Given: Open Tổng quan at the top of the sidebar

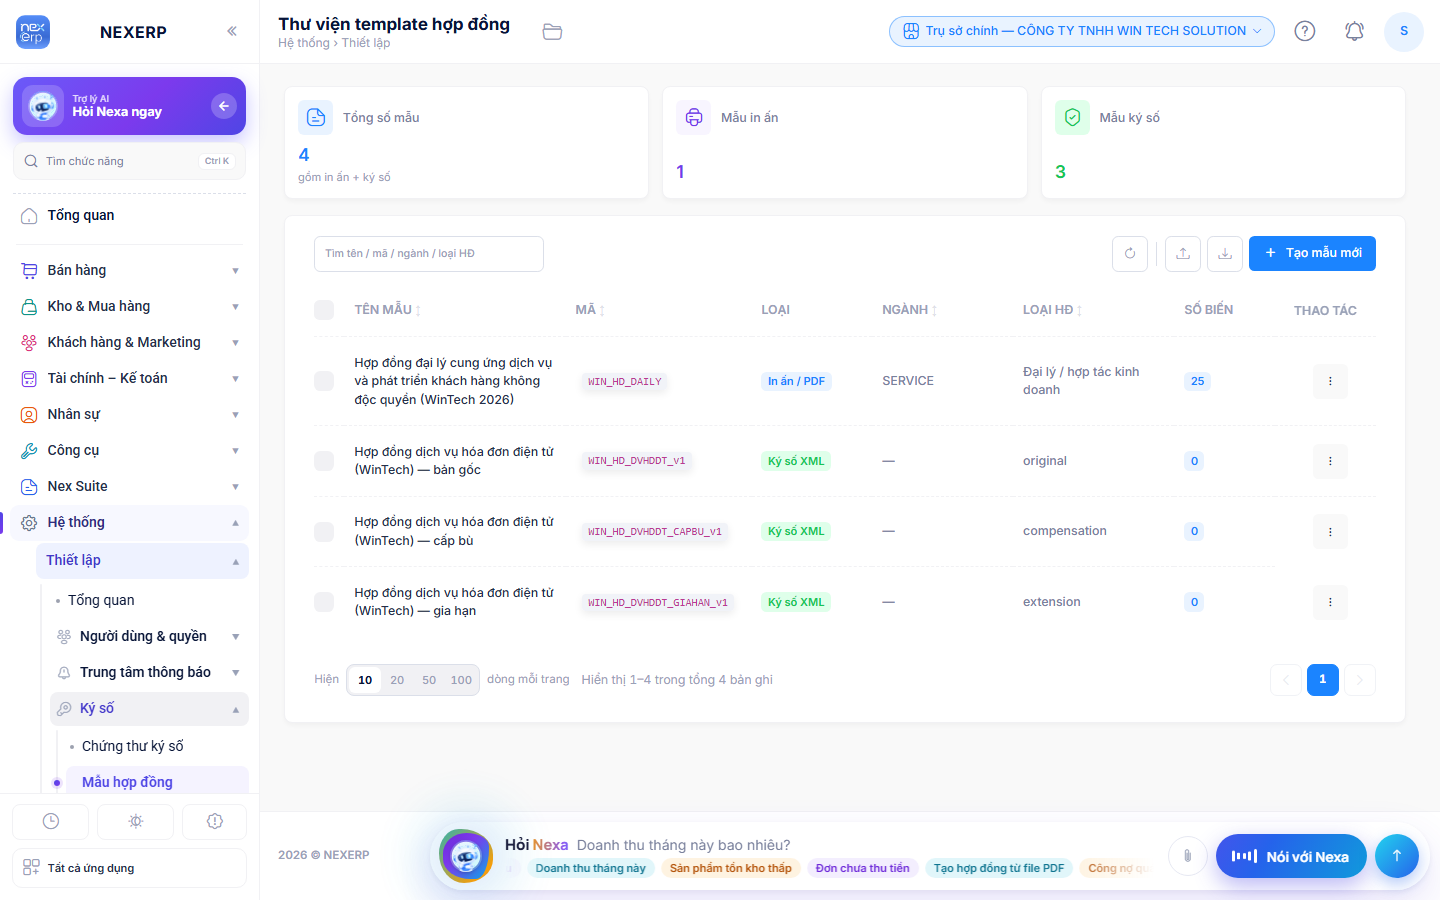Looking at the screenshot, I should [130, 215].
